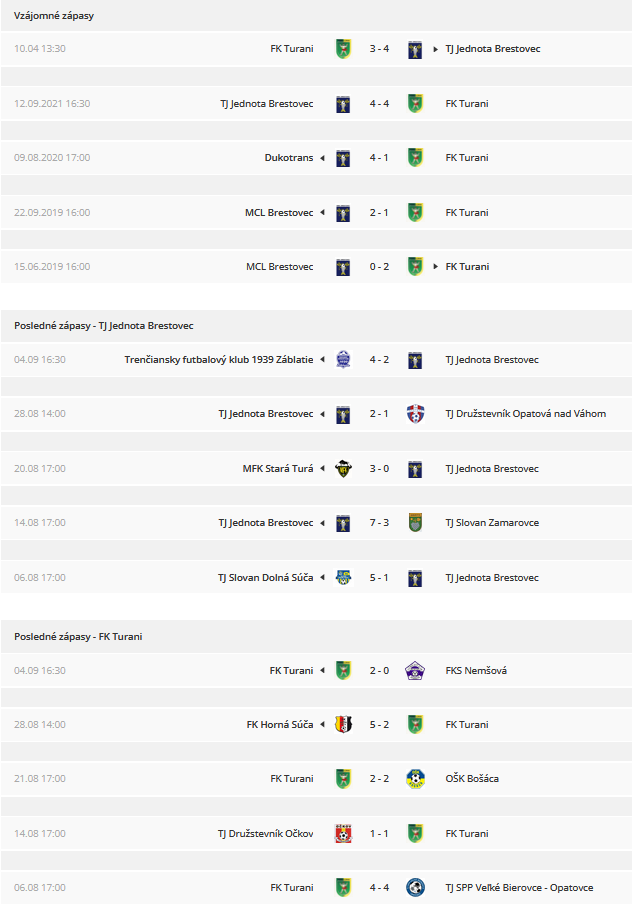Open TJ SPP Veľké Bierovce - Opatovce link
Image resolution: width=632 pixels, height=924 pixels.
(519, 887)
